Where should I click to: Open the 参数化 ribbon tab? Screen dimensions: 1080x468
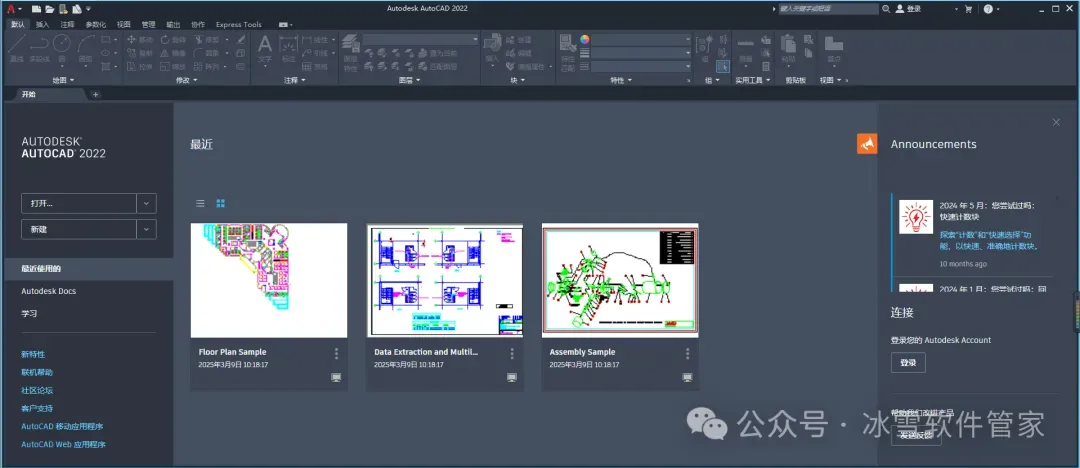click(96, 24)
